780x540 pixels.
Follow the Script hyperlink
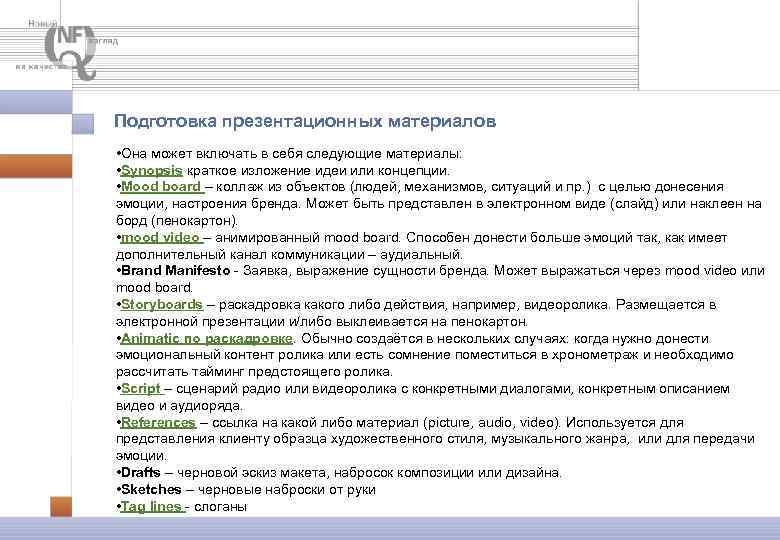142,389
